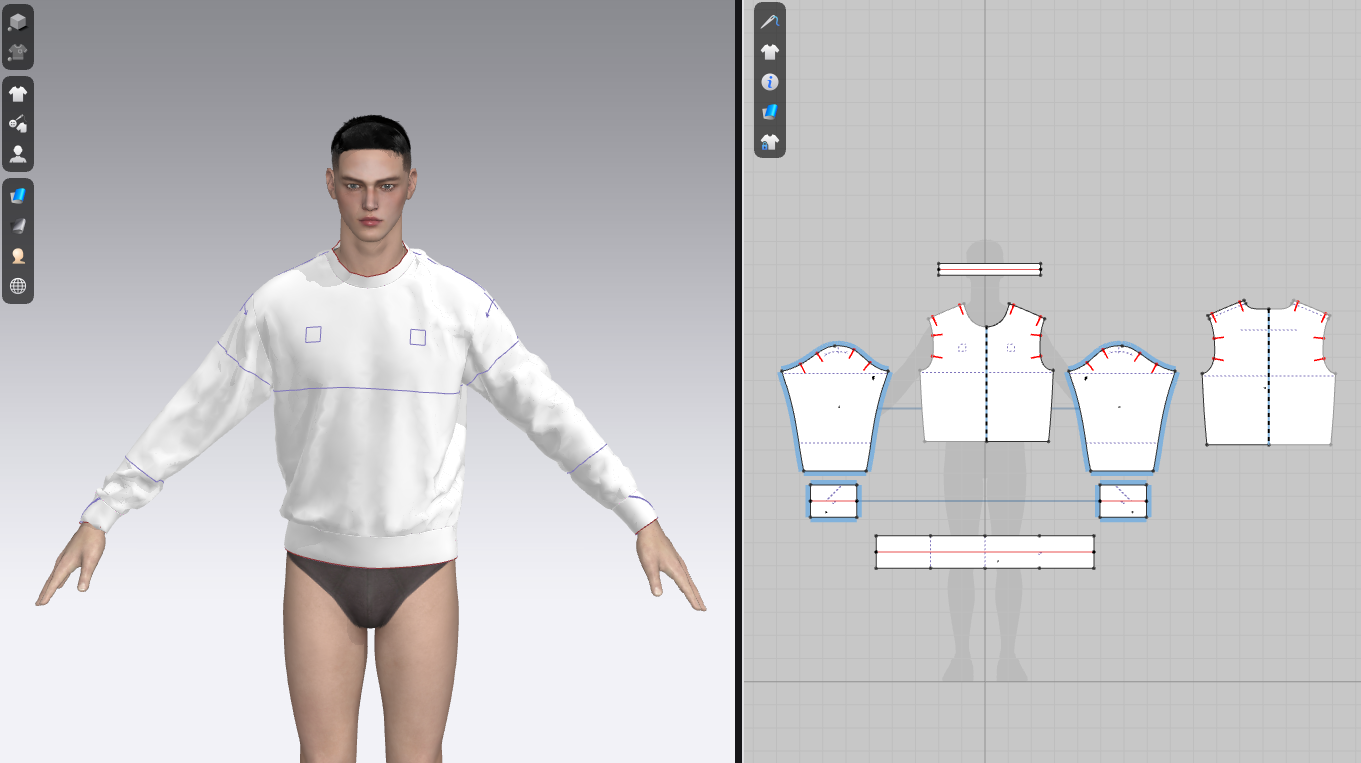Click blue fabric icon in 2D toolbar
This screenshot has height=763, width=1361.
[769, 112]
